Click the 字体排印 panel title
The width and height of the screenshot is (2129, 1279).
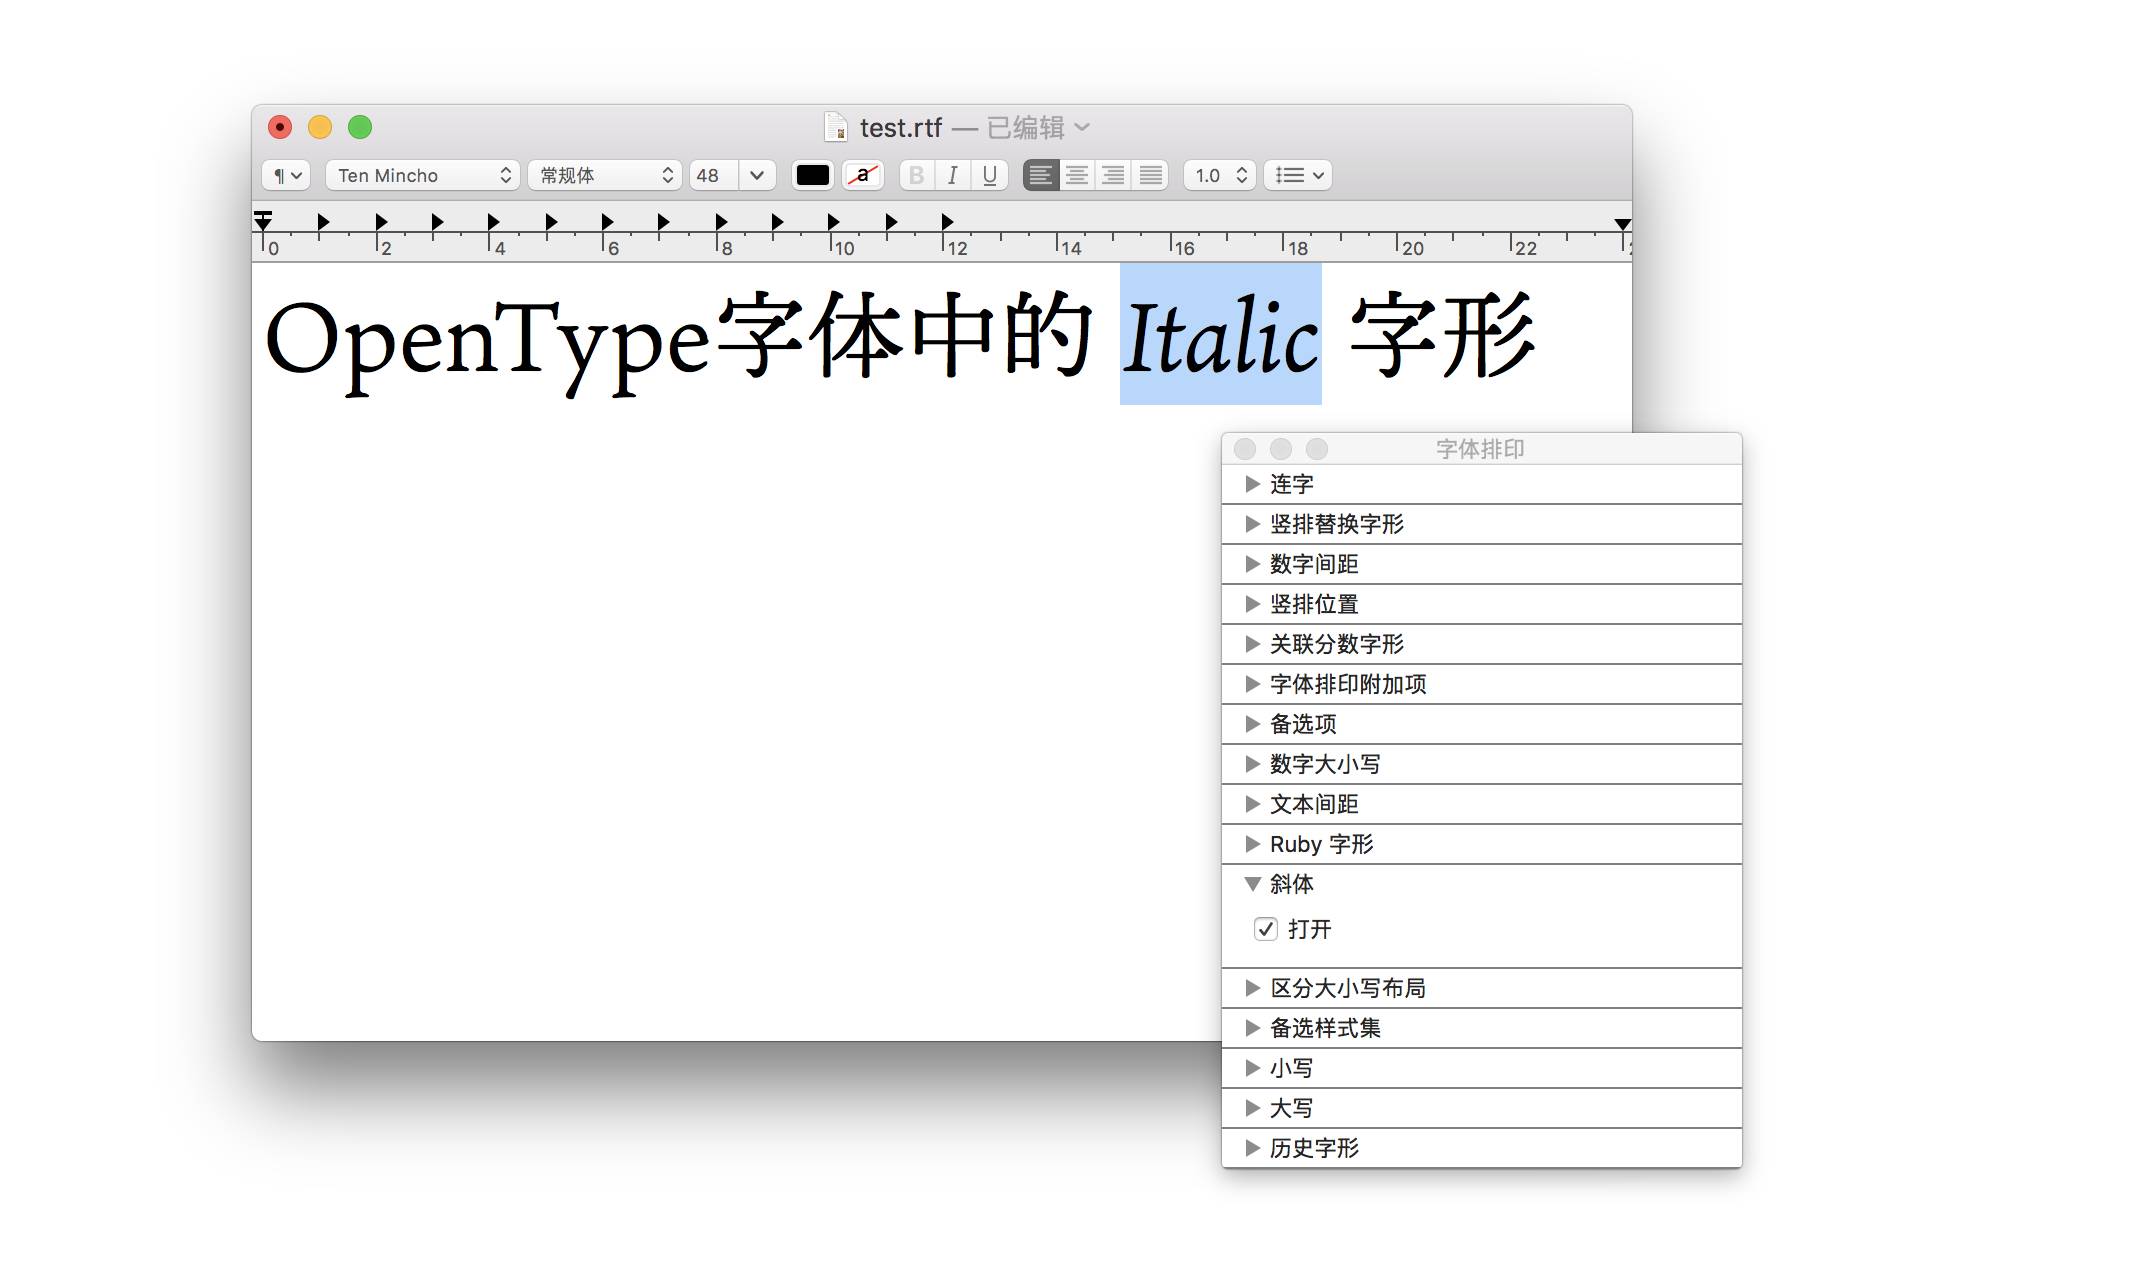pos(1480,449)
